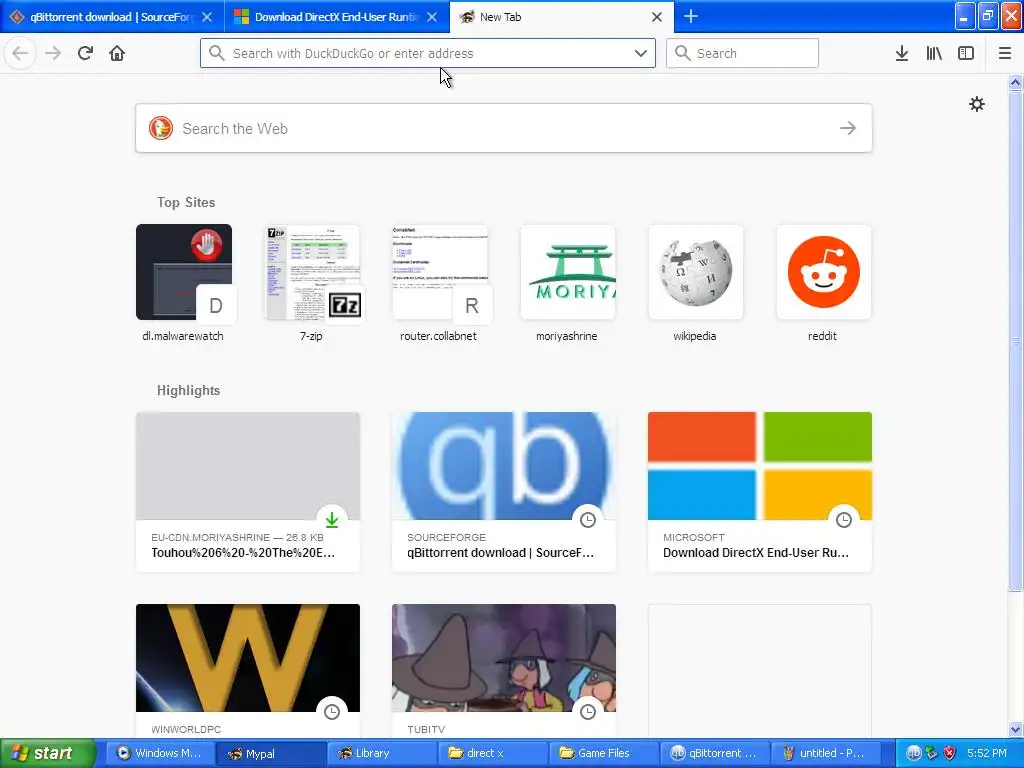Close the qBittorrent download tab
Image resolution: width=1024 pixels, height=768 pixels.
tap(207, 17)
